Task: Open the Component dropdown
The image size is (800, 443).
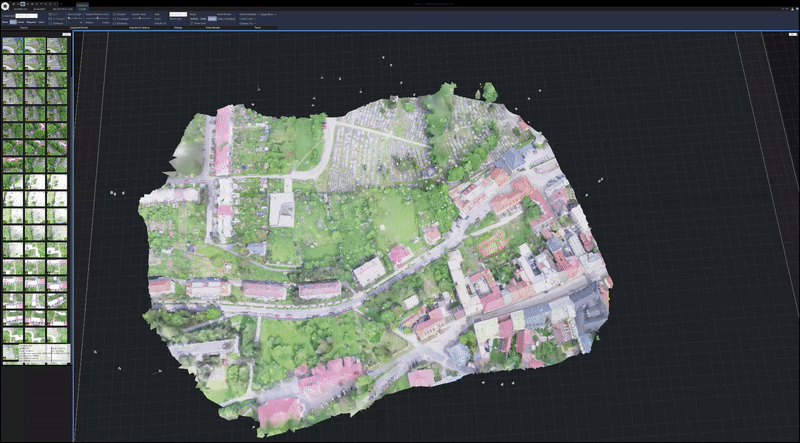Action: click(27, 16)
